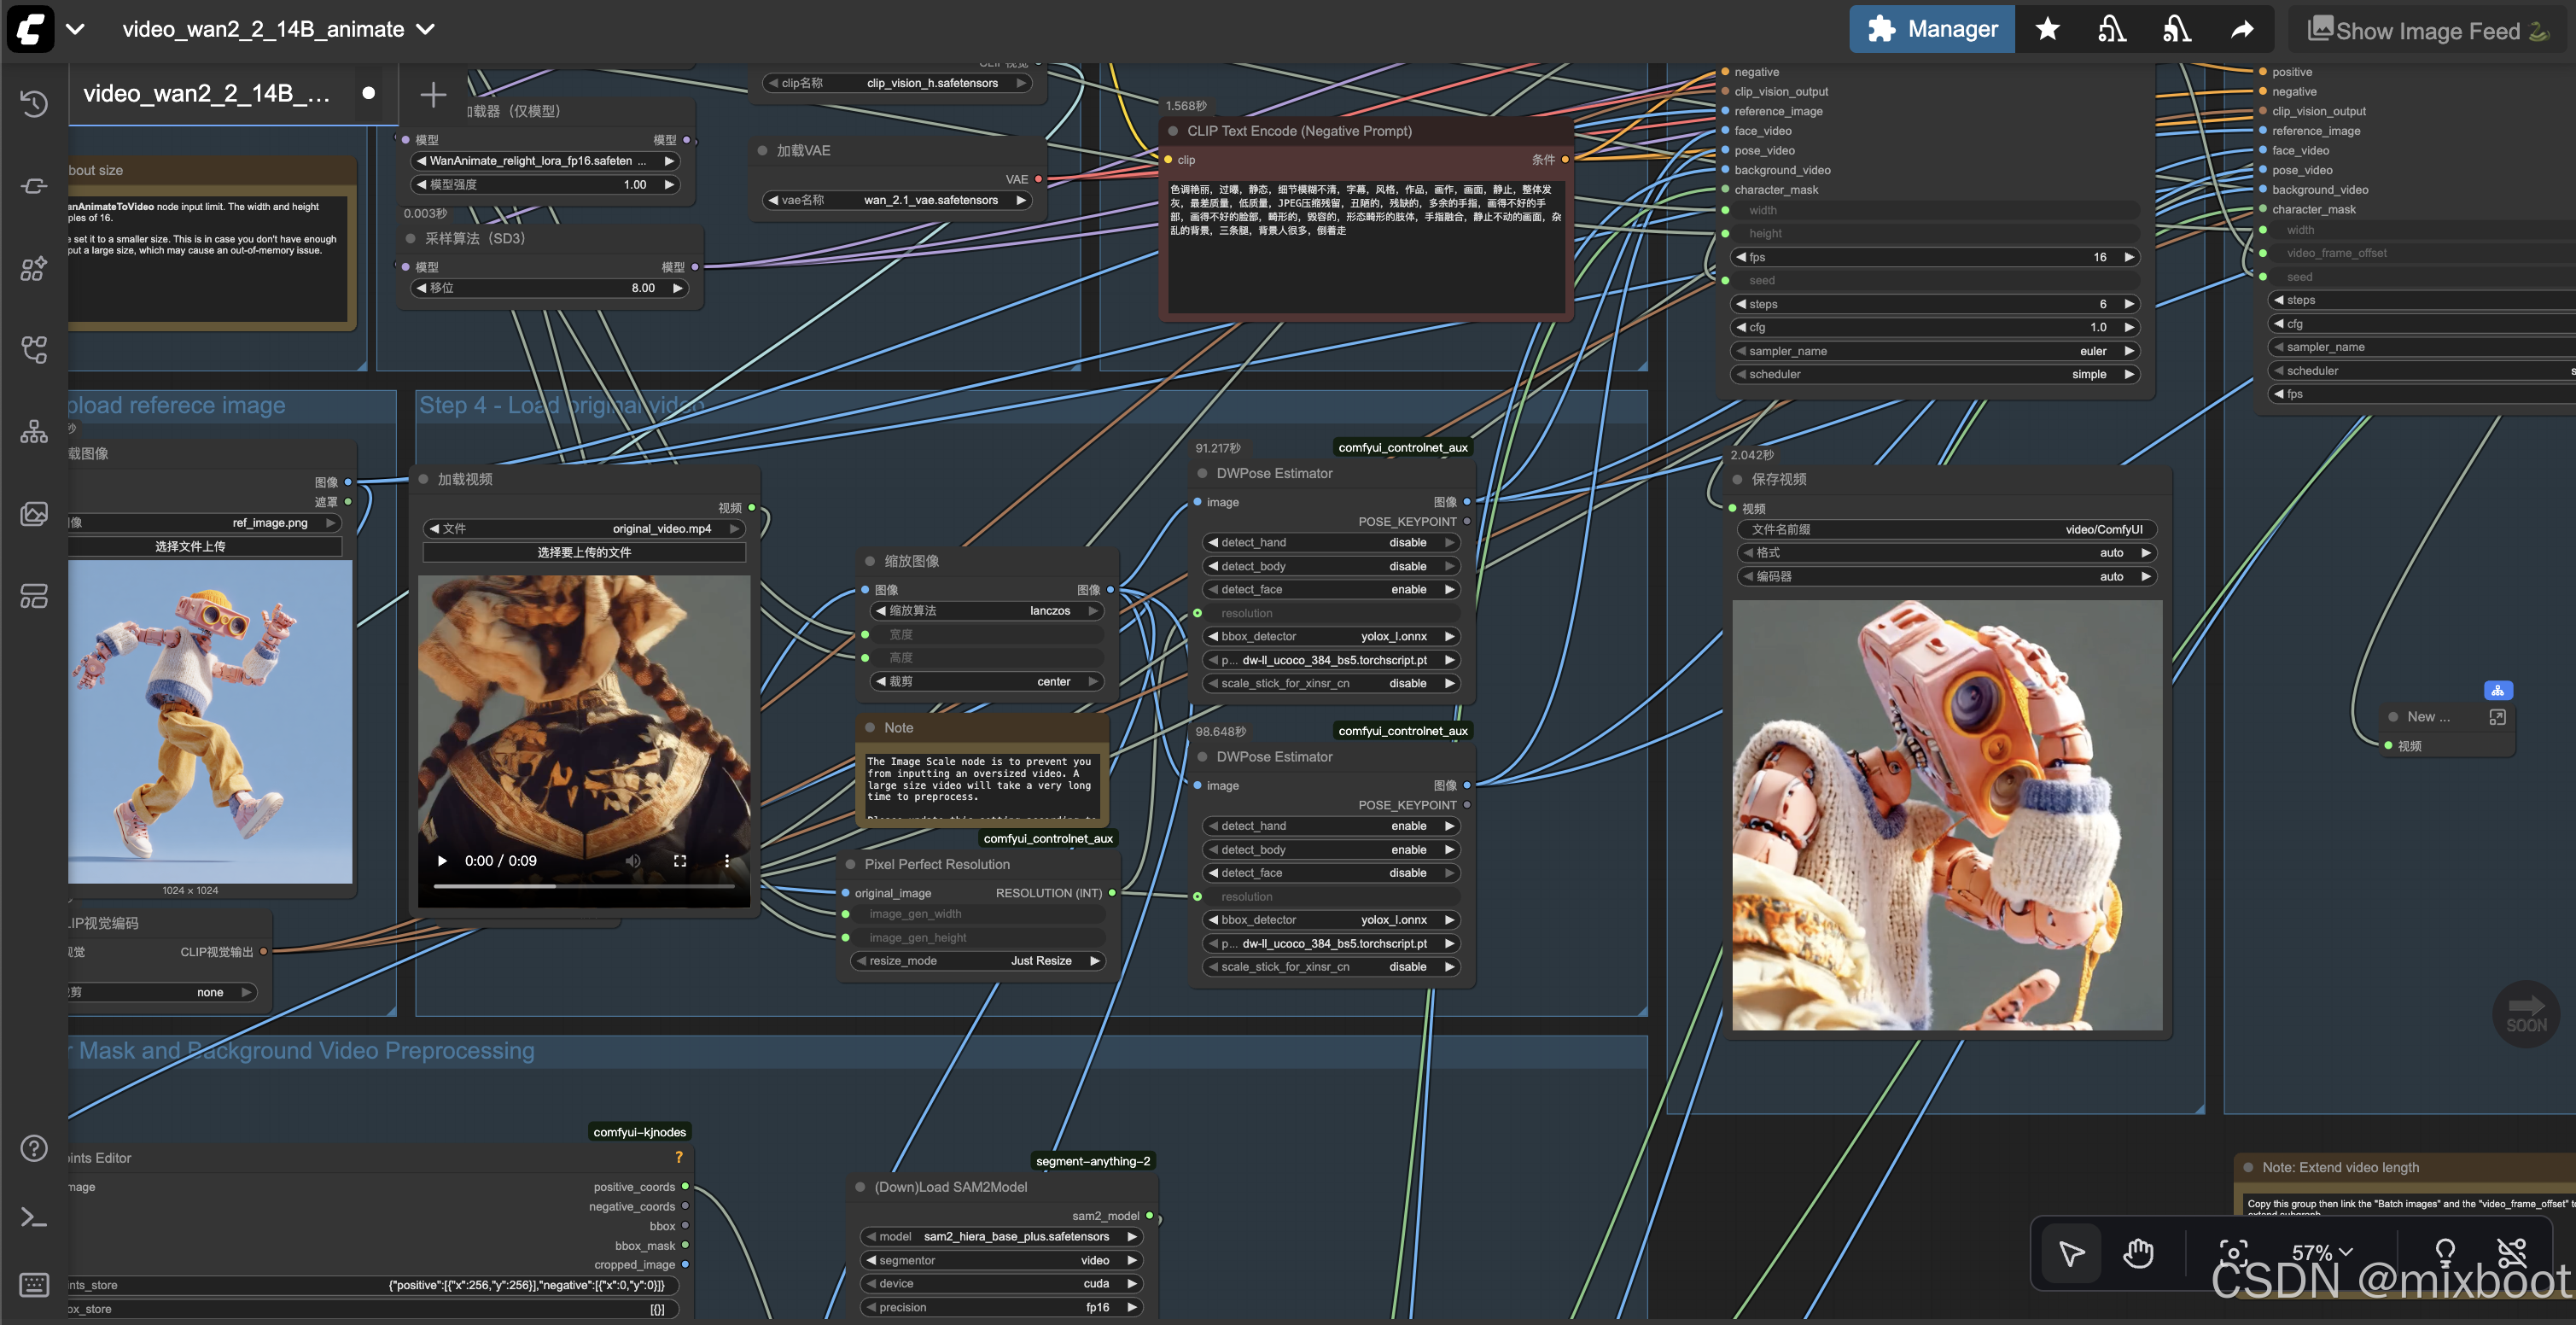This screenshot has height=1325, width=2576.
Task: Toggle the bottom console panel icon
Action: tap(33, 1217)
